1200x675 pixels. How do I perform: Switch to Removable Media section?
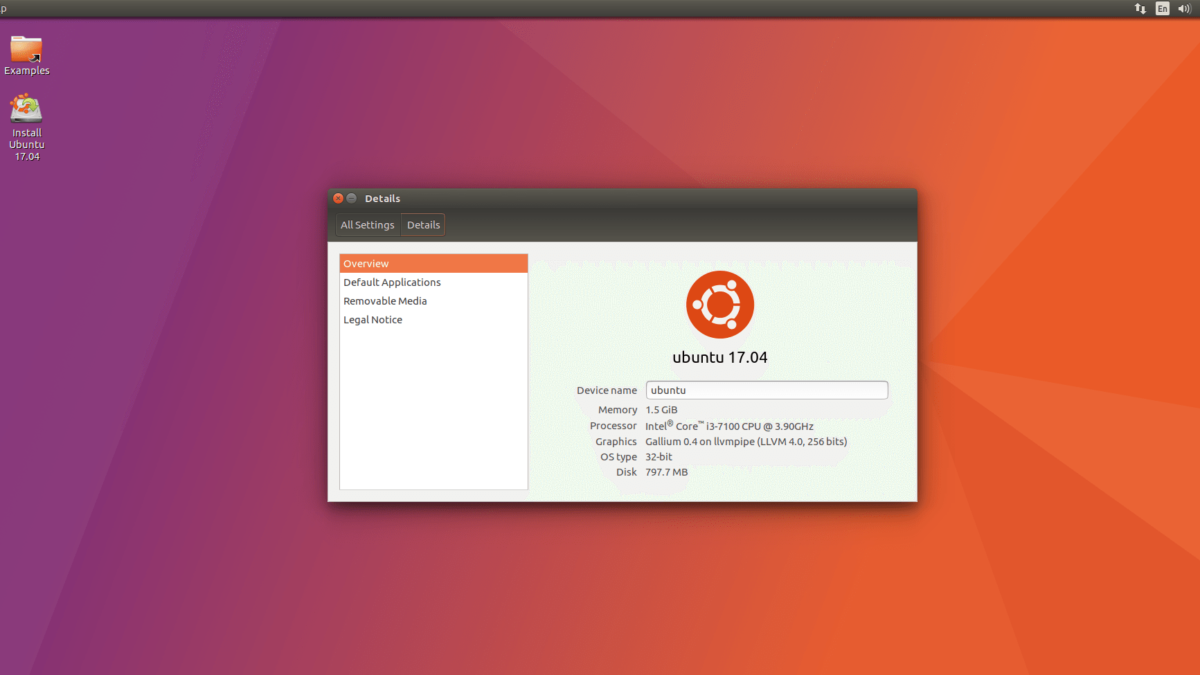point(385,301)
